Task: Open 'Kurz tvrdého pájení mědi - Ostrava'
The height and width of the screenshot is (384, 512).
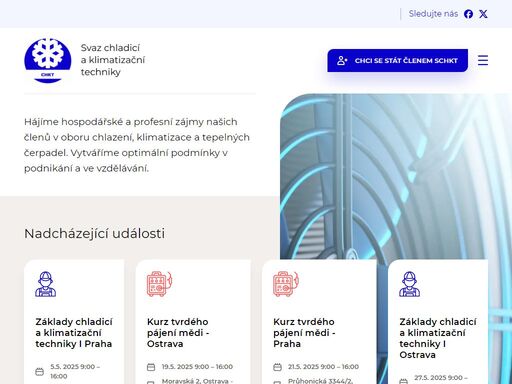Action: 178,333
